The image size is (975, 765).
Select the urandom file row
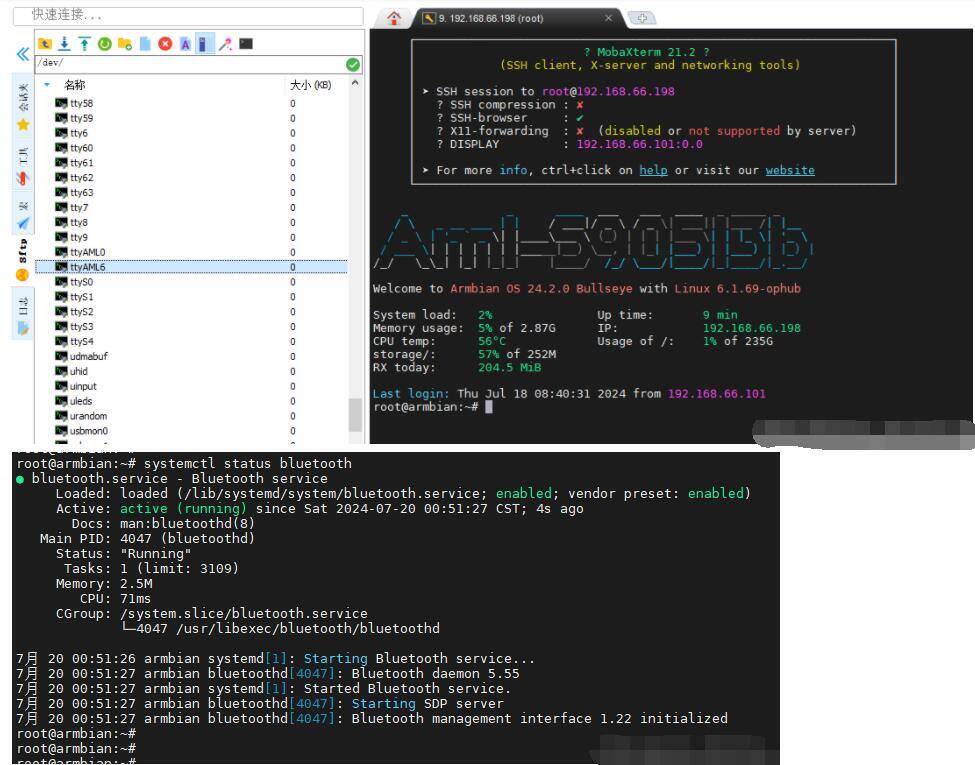[192, 417]
